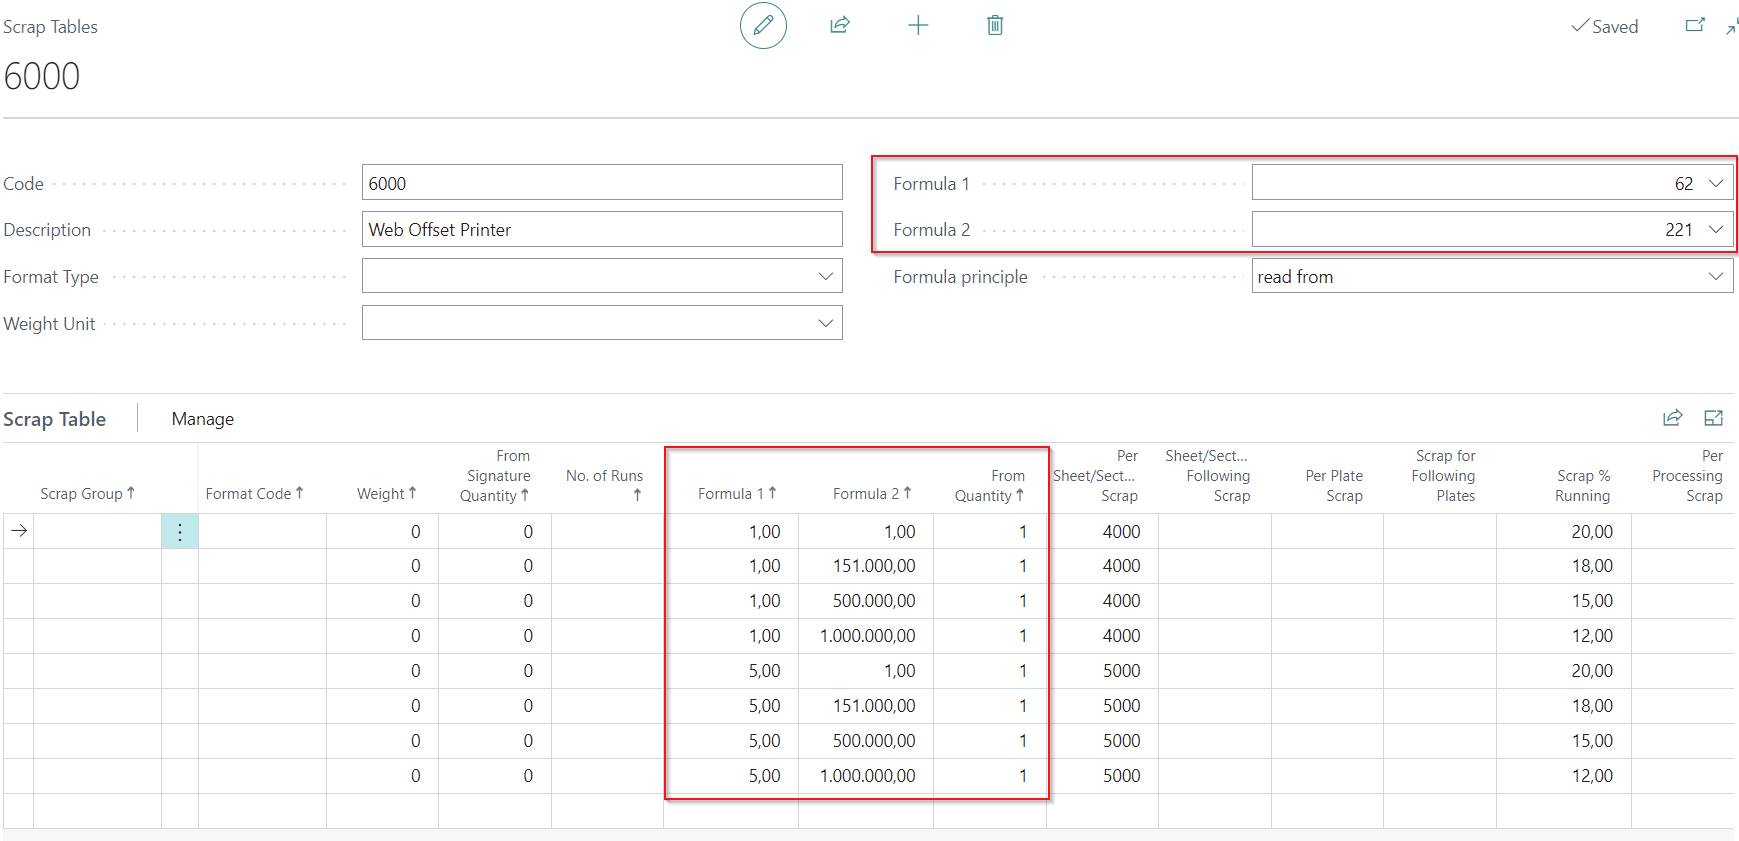Image resolution: width=1739 pixels, height=841 pixels.
Task: Expand the Formula 1 dropdown
Action: (x=1716, y=183)
